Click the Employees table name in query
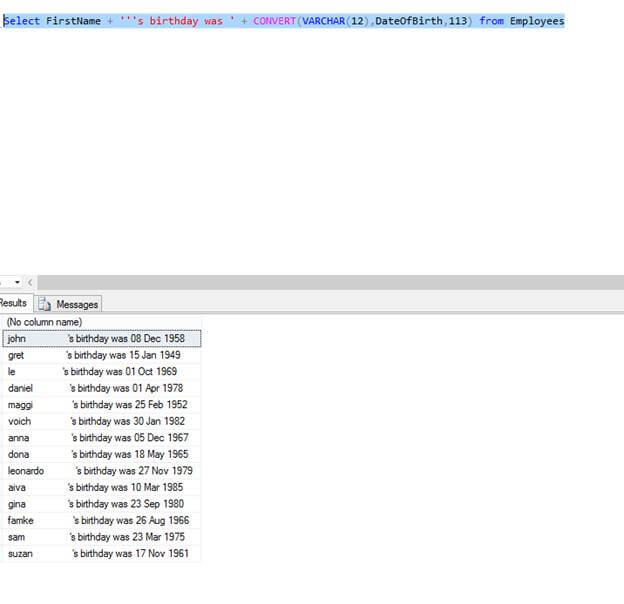 [537, 21]
